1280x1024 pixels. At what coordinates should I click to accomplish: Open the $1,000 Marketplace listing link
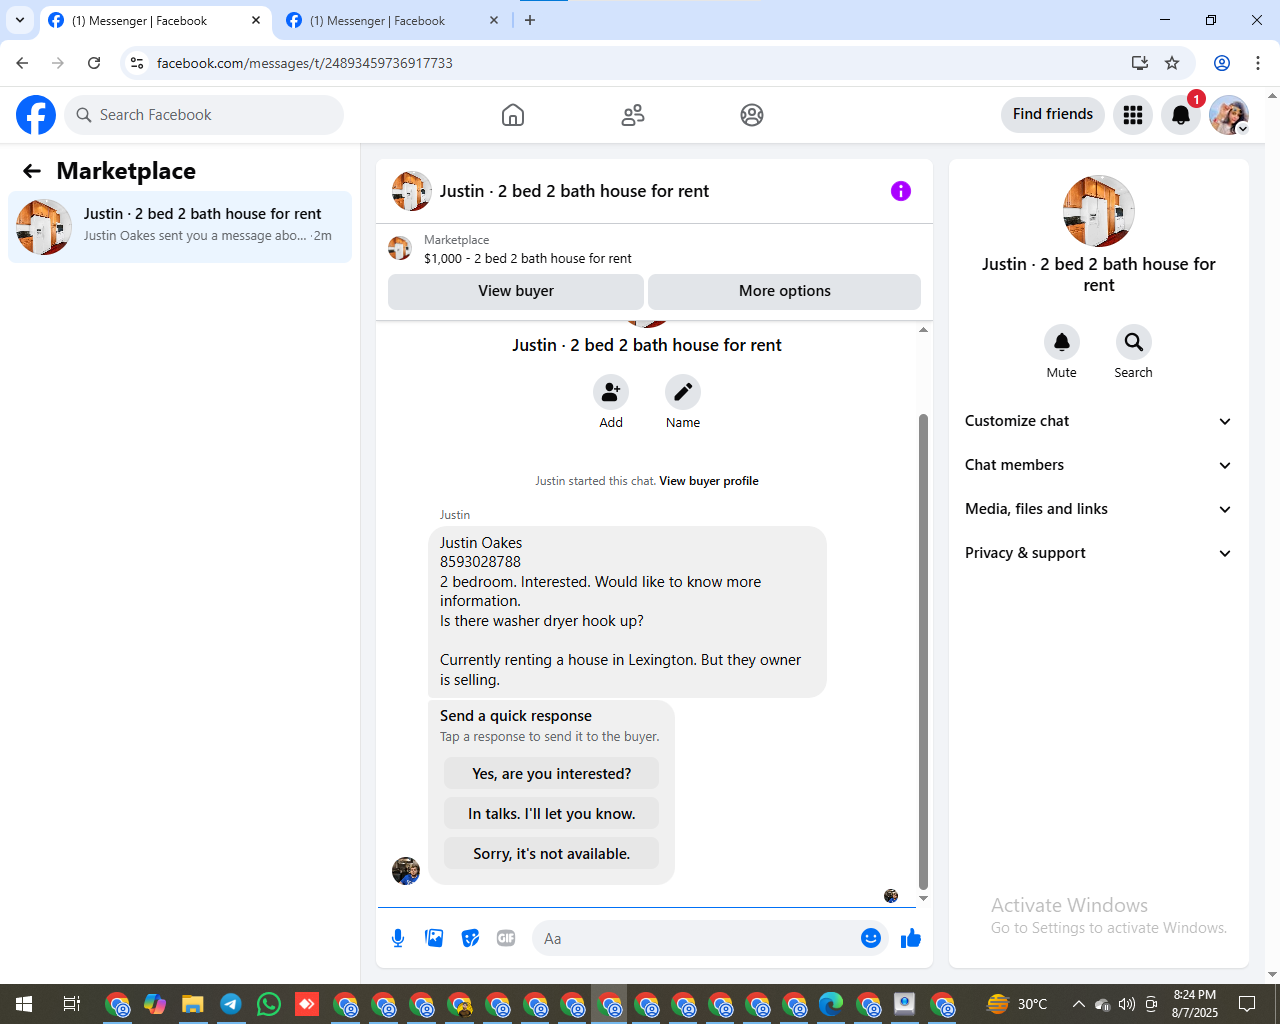click(x=528, y=258)
